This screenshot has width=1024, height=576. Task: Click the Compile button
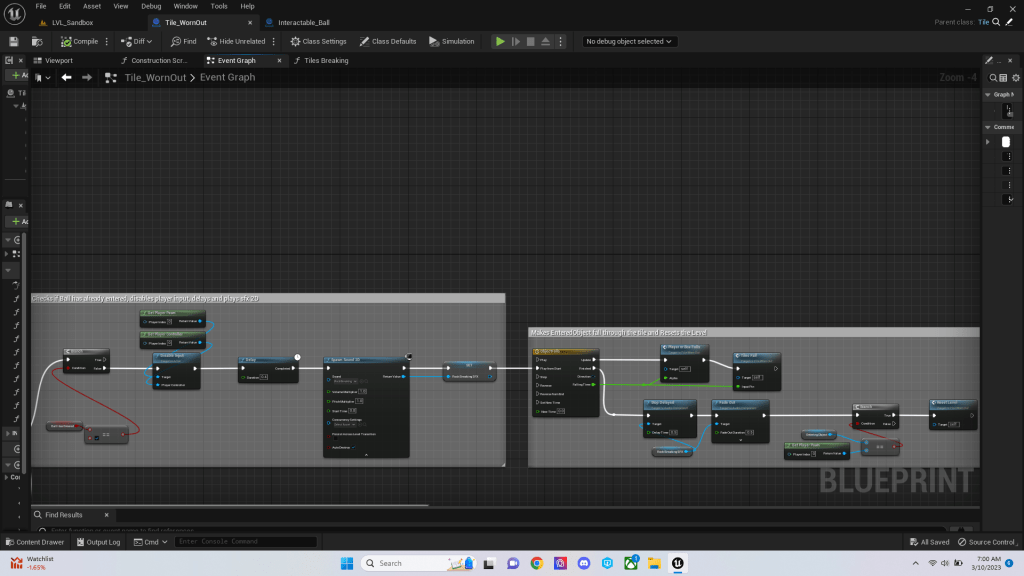[79, 41]
